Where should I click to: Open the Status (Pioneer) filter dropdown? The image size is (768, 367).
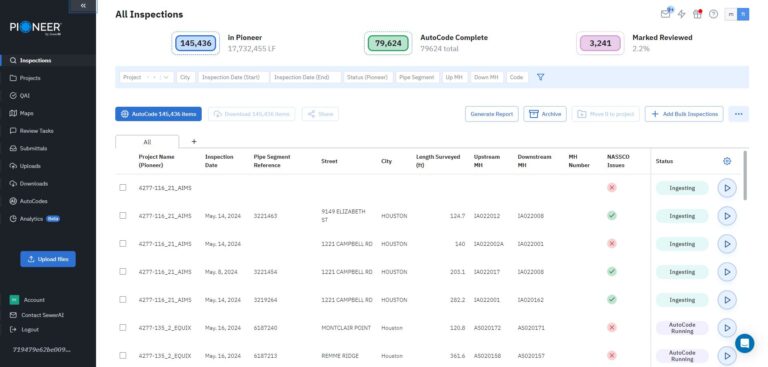coord(368,77)
